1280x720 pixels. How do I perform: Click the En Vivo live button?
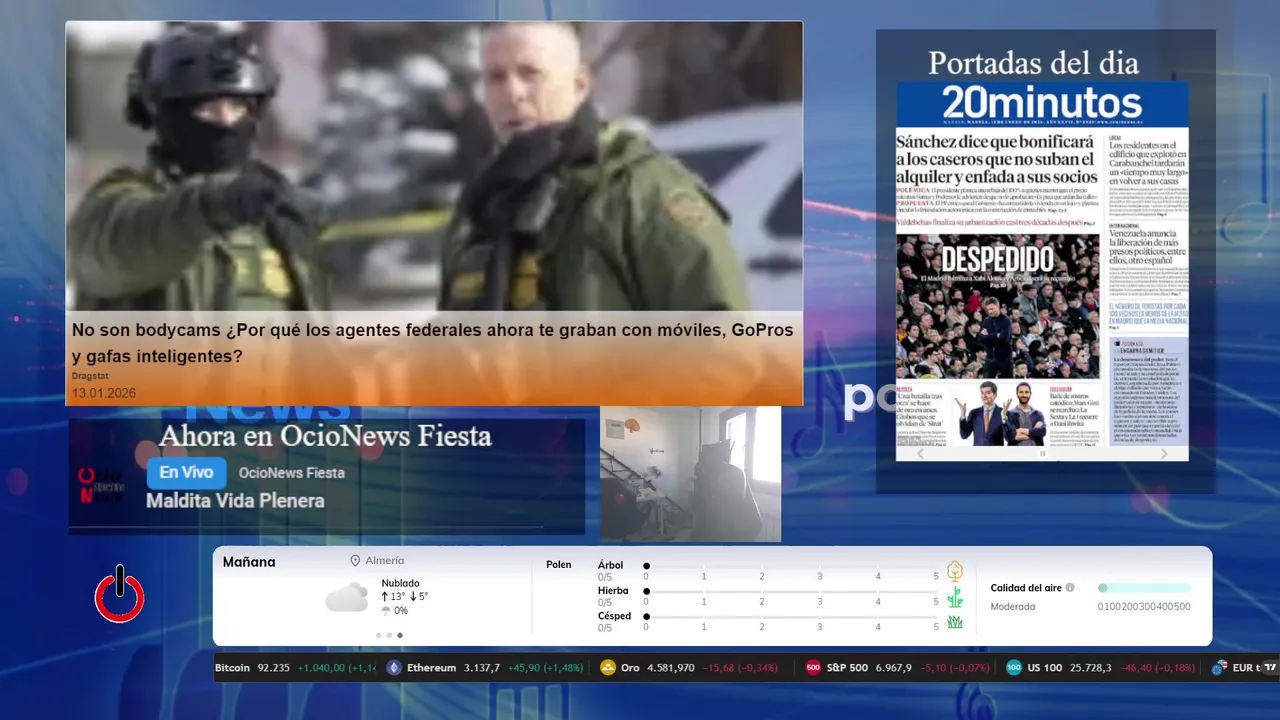click(187, 473)
